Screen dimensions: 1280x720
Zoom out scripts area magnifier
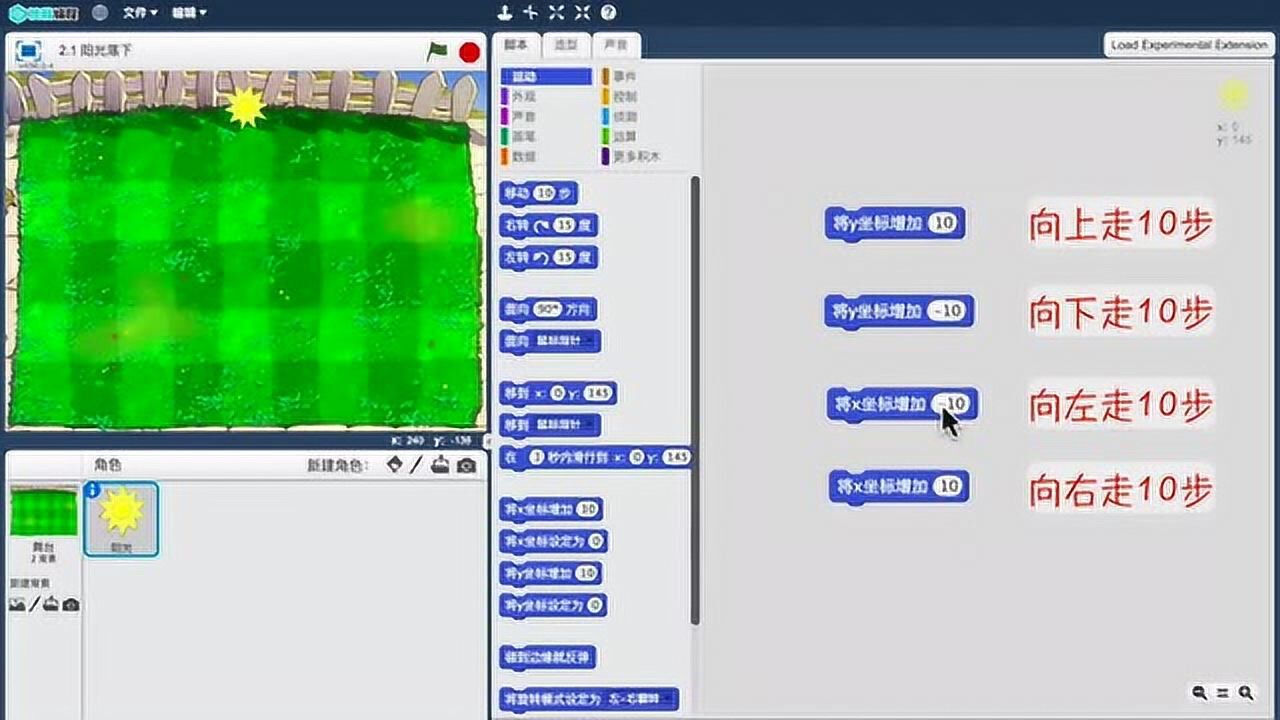click(1200, 692)
